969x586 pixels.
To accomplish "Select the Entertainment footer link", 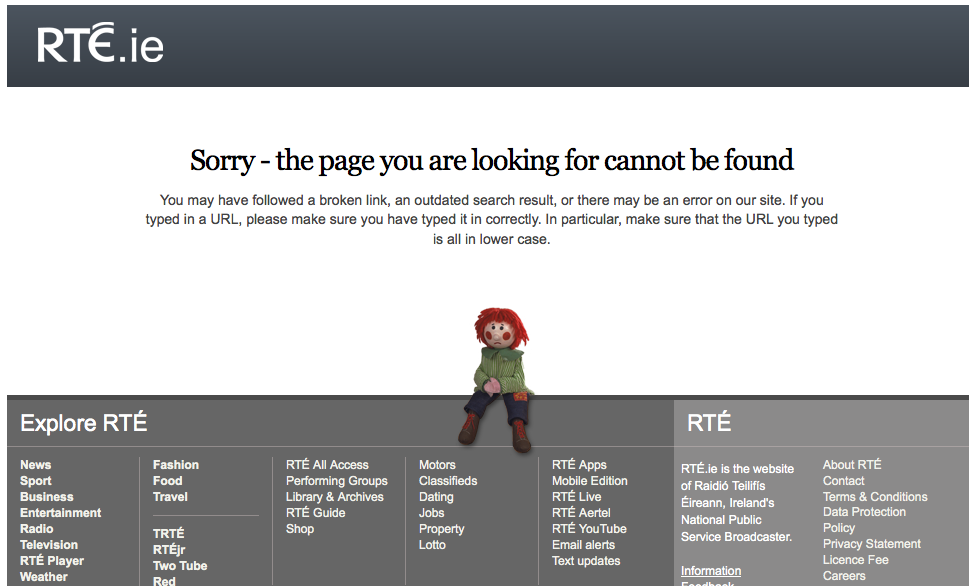I will [61, 513].
